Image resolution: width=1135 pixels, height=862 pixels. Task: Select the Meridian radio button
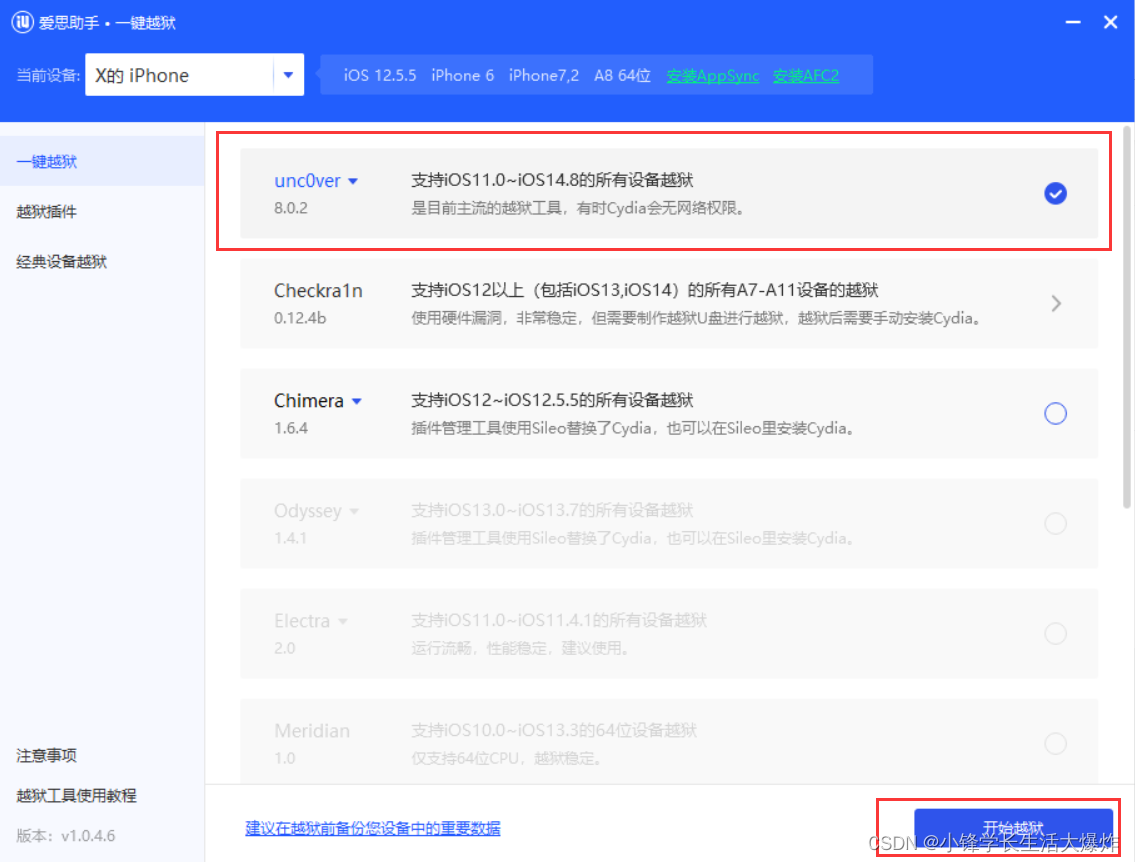[1055, 743]
